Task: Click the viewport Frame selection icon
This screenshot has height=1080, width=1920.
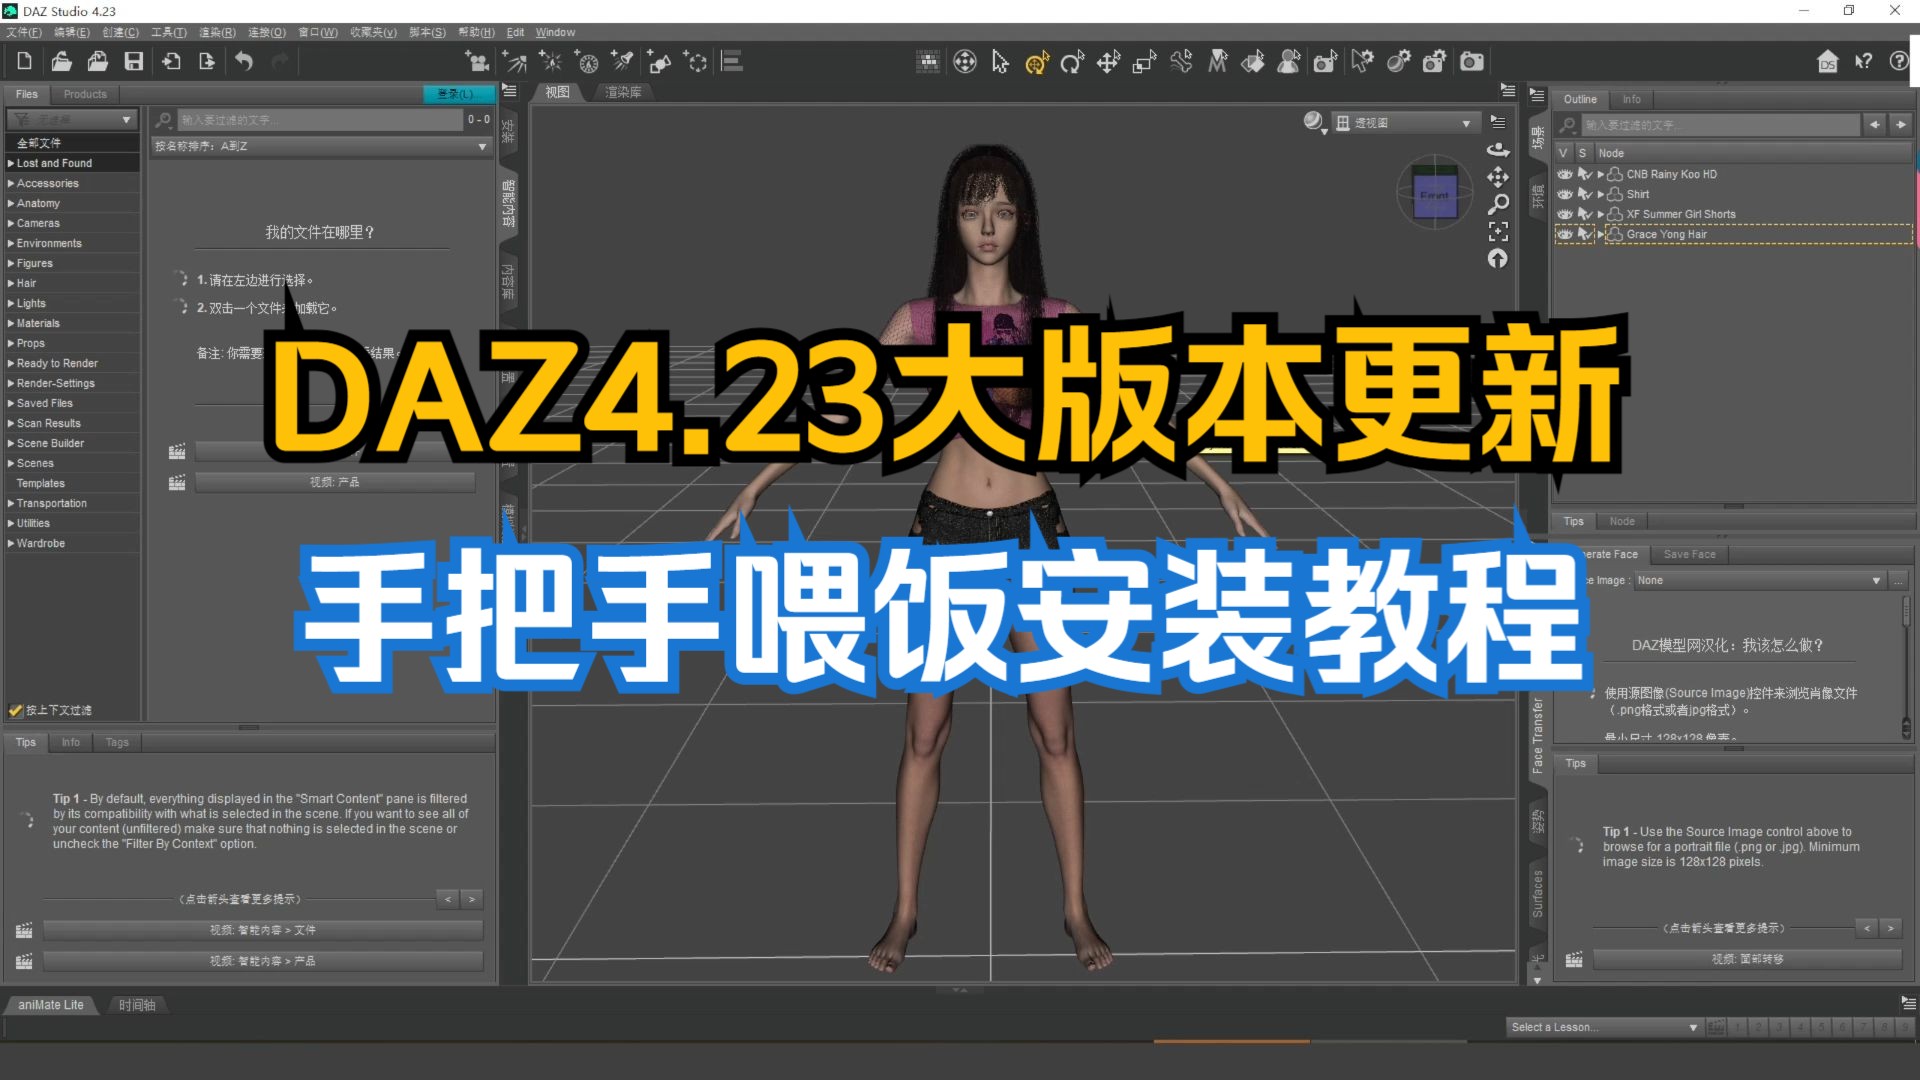Action: pyautogui.click(x=1497, y=232)
